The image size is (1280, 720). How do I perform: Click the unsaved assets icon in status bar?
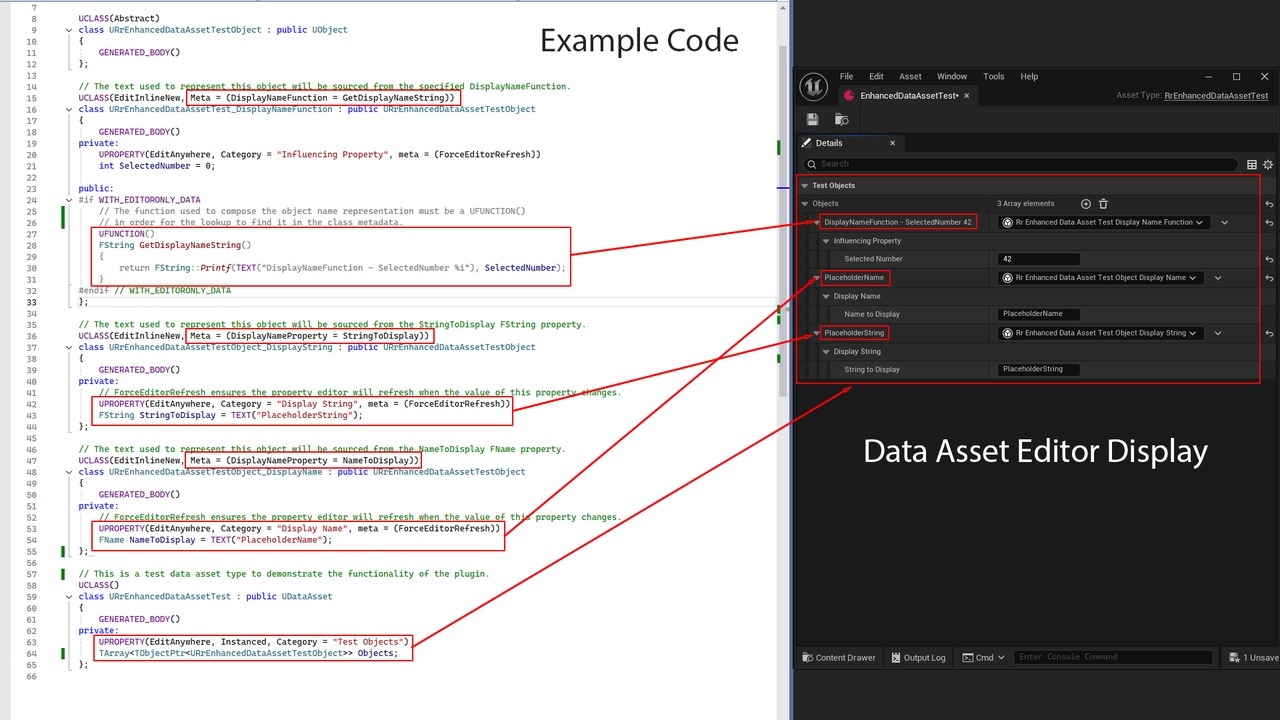click(1232, 657)
